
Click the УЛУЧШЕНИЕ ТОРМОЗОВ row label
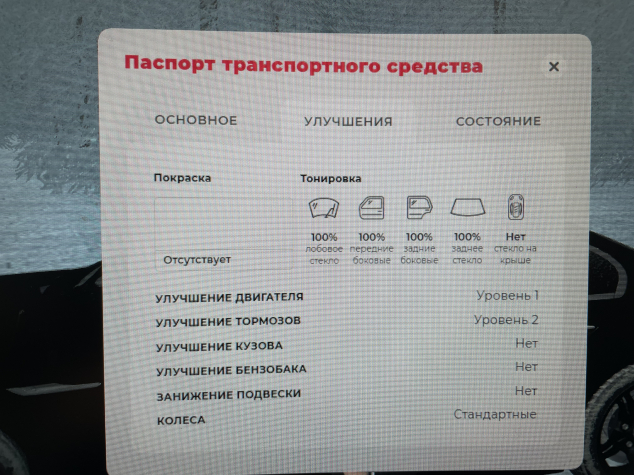click(x=228, y=322)
